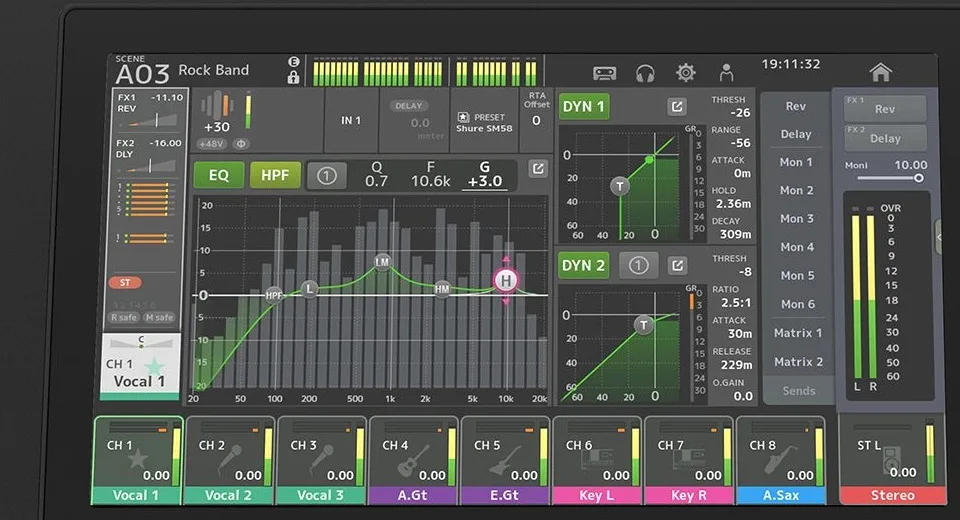Toggle the phase invert Φ button
The height and width of the screenshot is (520, 960).
241,144
